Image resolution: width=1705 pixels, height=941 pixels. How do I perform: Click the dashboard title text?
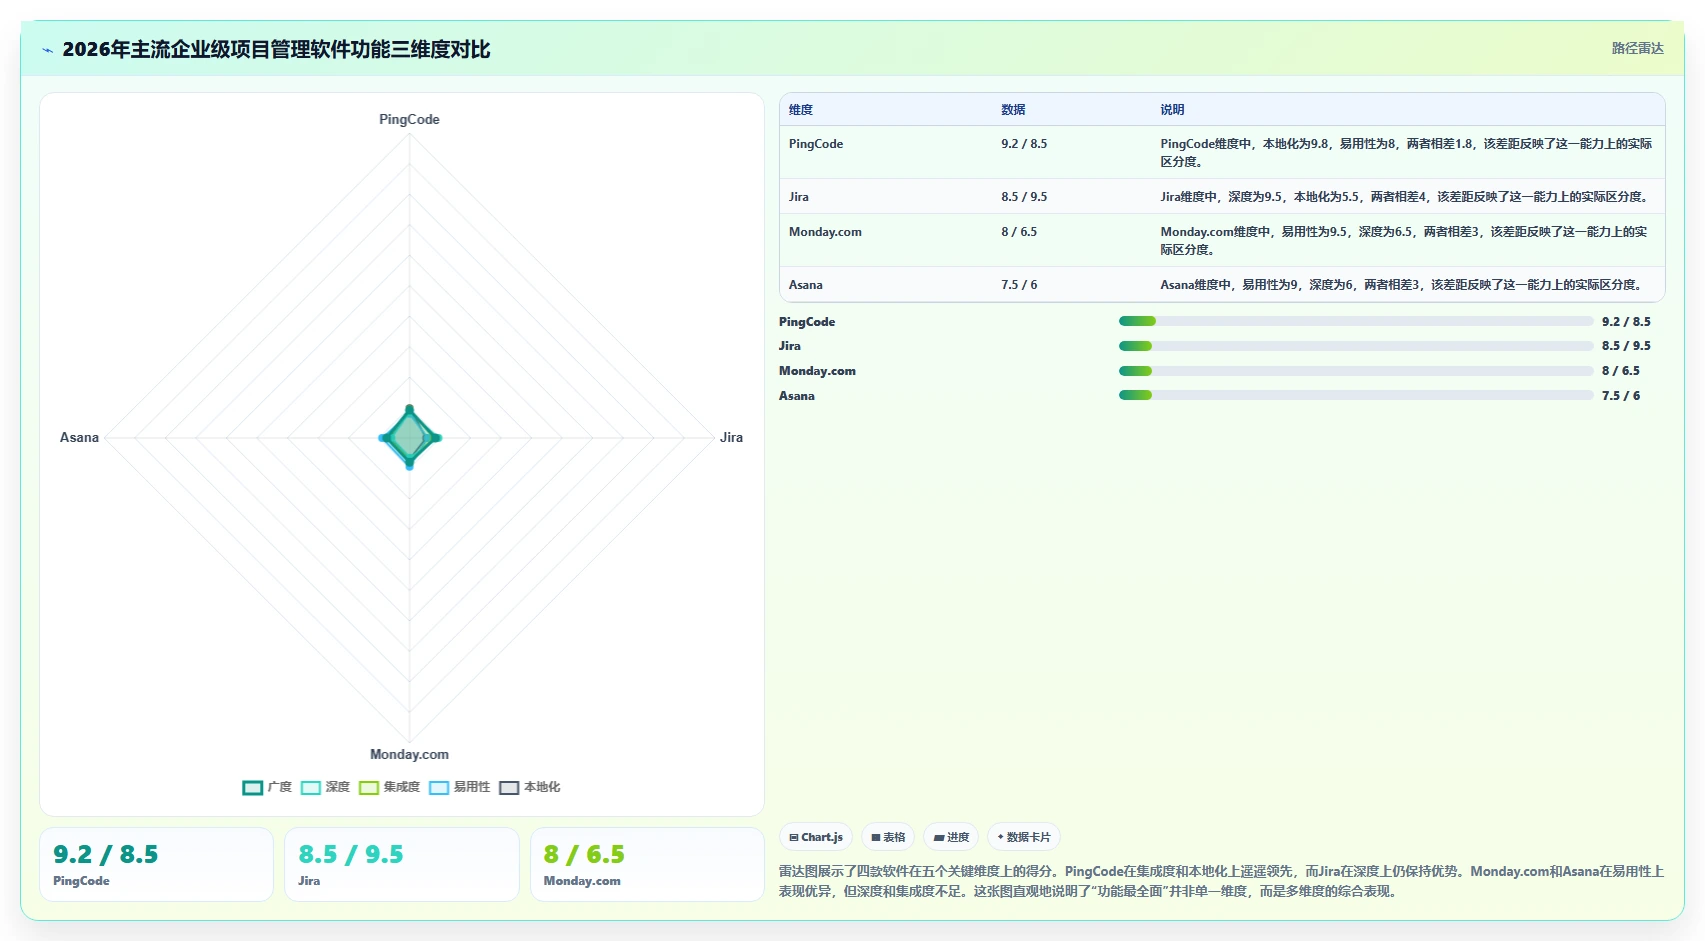pyautogui.click(x=276, y=50)
